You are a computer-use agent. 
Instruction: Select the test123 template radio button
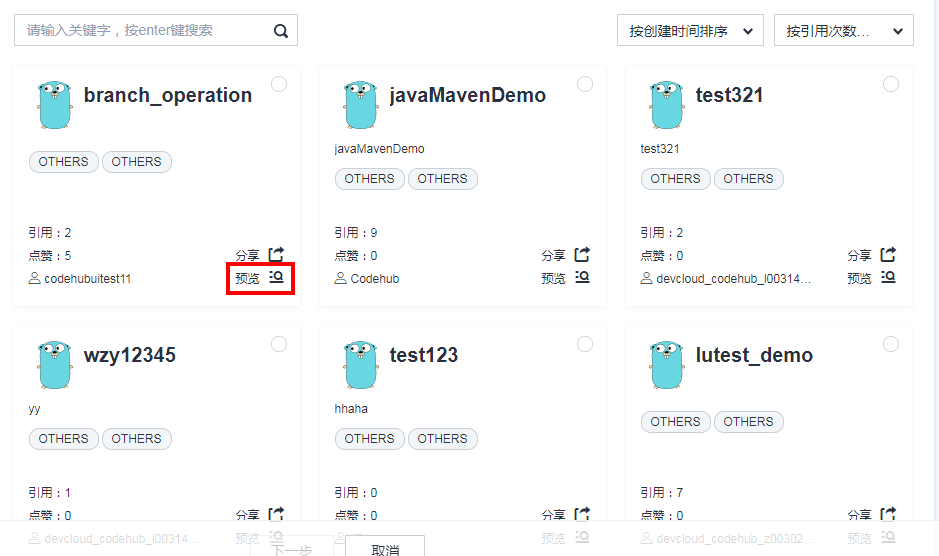[x=585, y=344]
